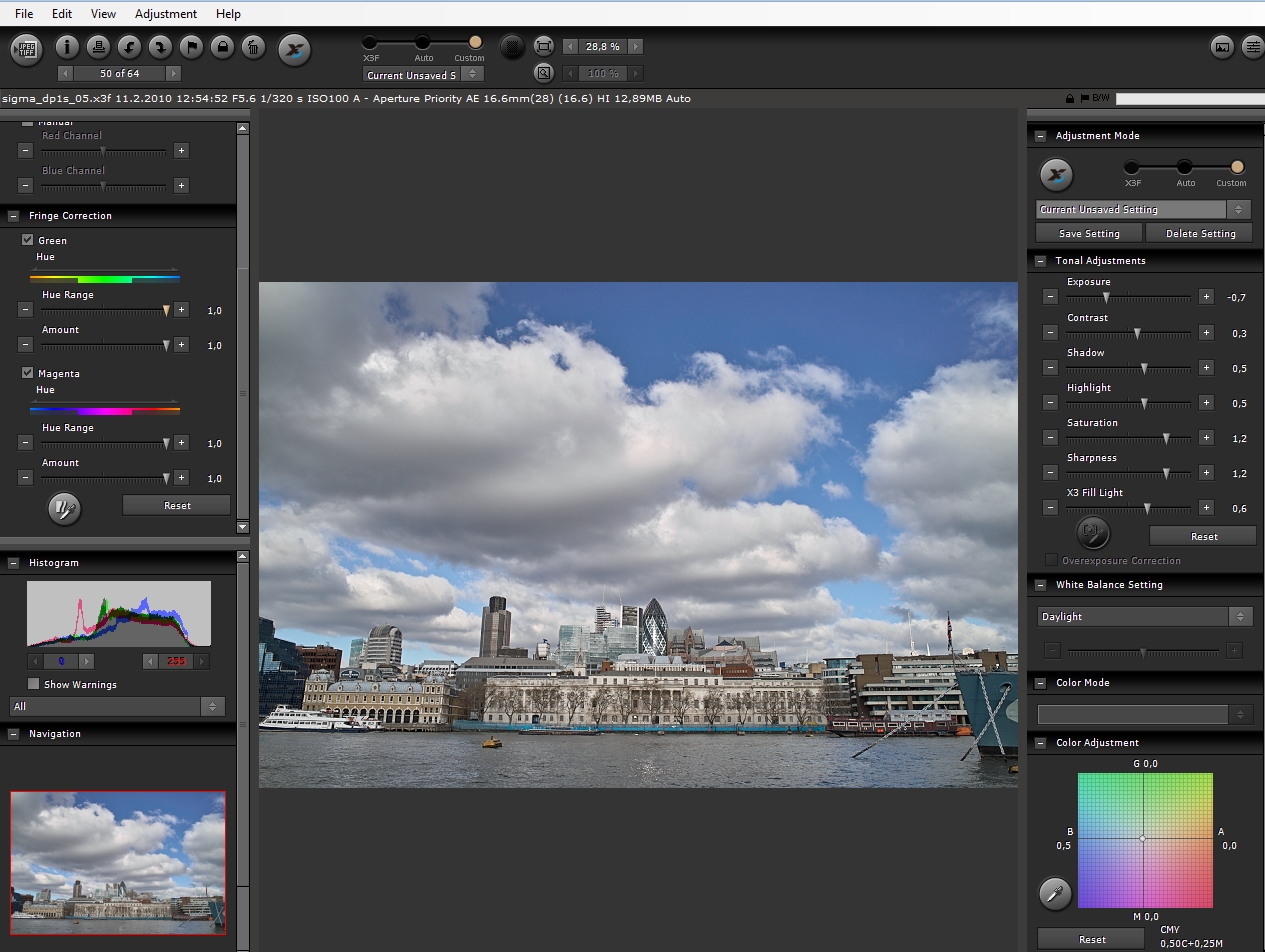Rotate the image left with the toolbar icon
This screenshot has width=1265, height=952.
[129, 47]
